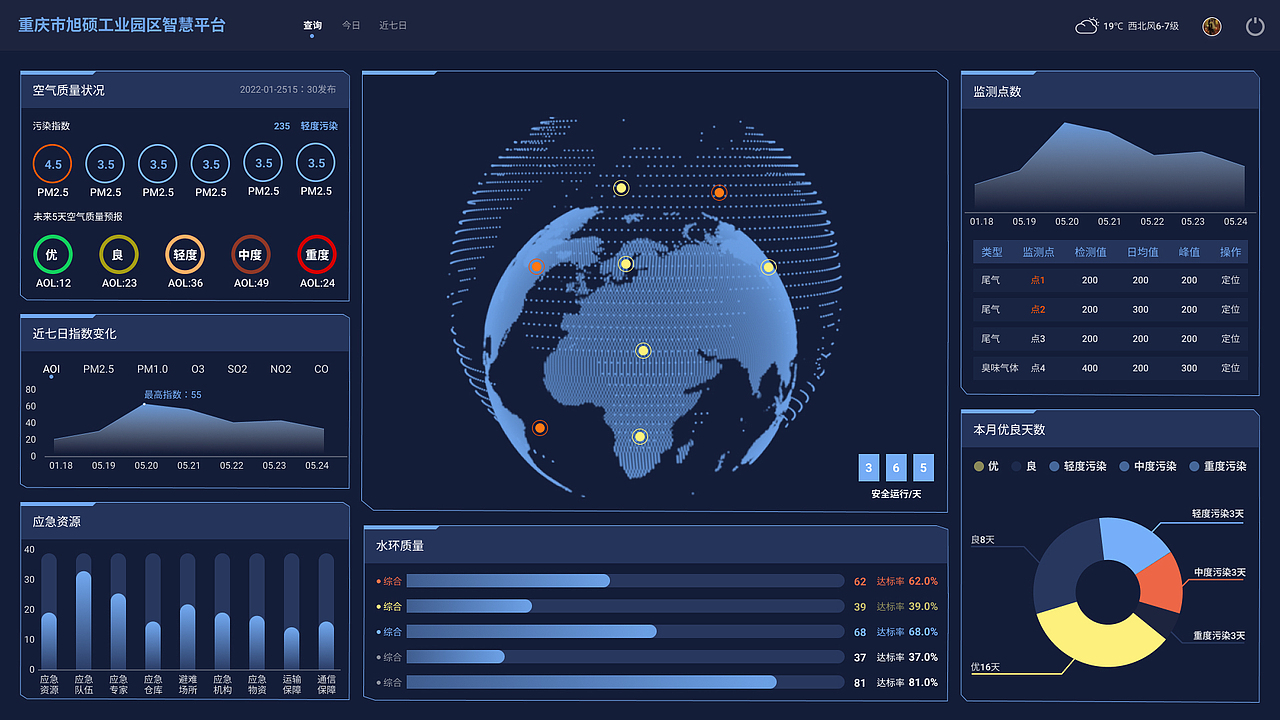
Task: Select the NO2 index tab
Action: click(281, 369)
